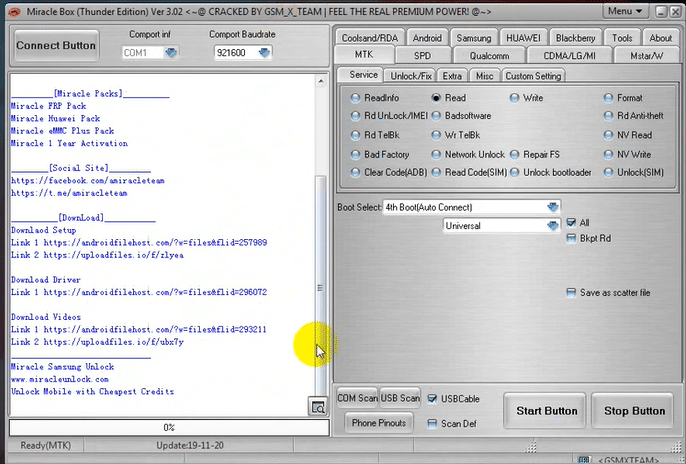Choose the NV Write radio option

608,154
